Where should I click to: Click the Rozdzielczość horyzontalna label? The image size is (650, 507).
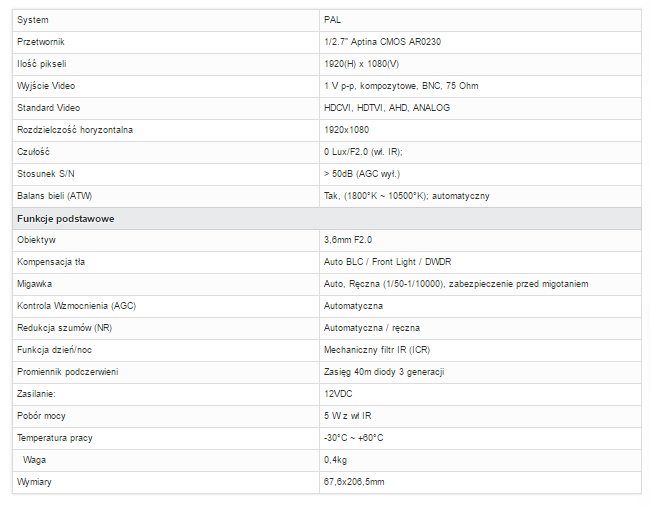[75, 130]
